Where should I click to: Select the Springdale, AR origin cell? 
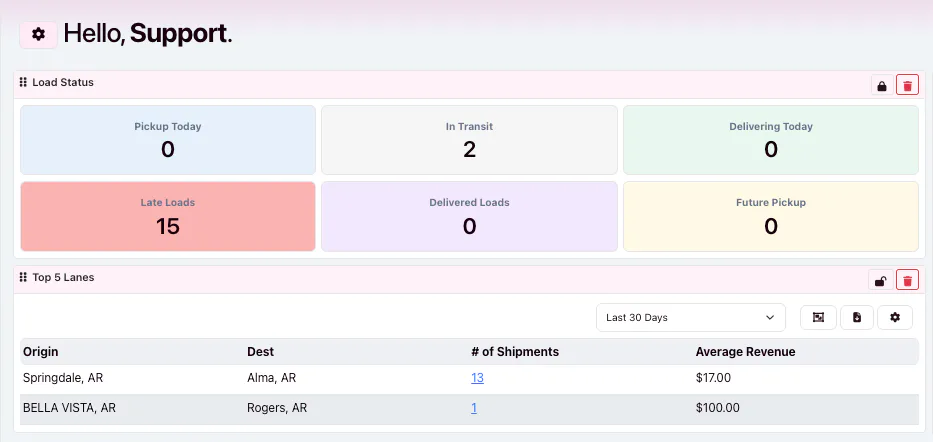pos(63,378)
